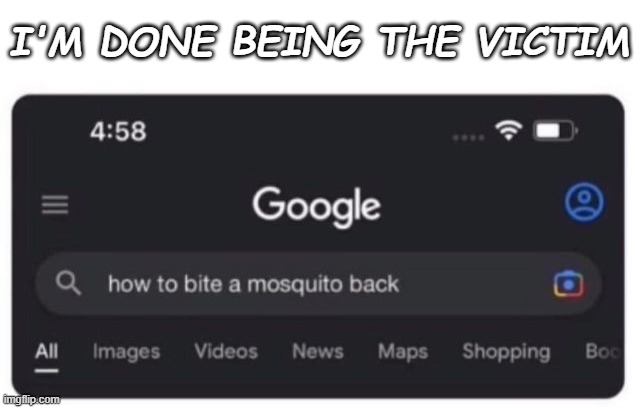Tap the battery status icon
This screenshot has width=640, height=408.
coord(556,131)
